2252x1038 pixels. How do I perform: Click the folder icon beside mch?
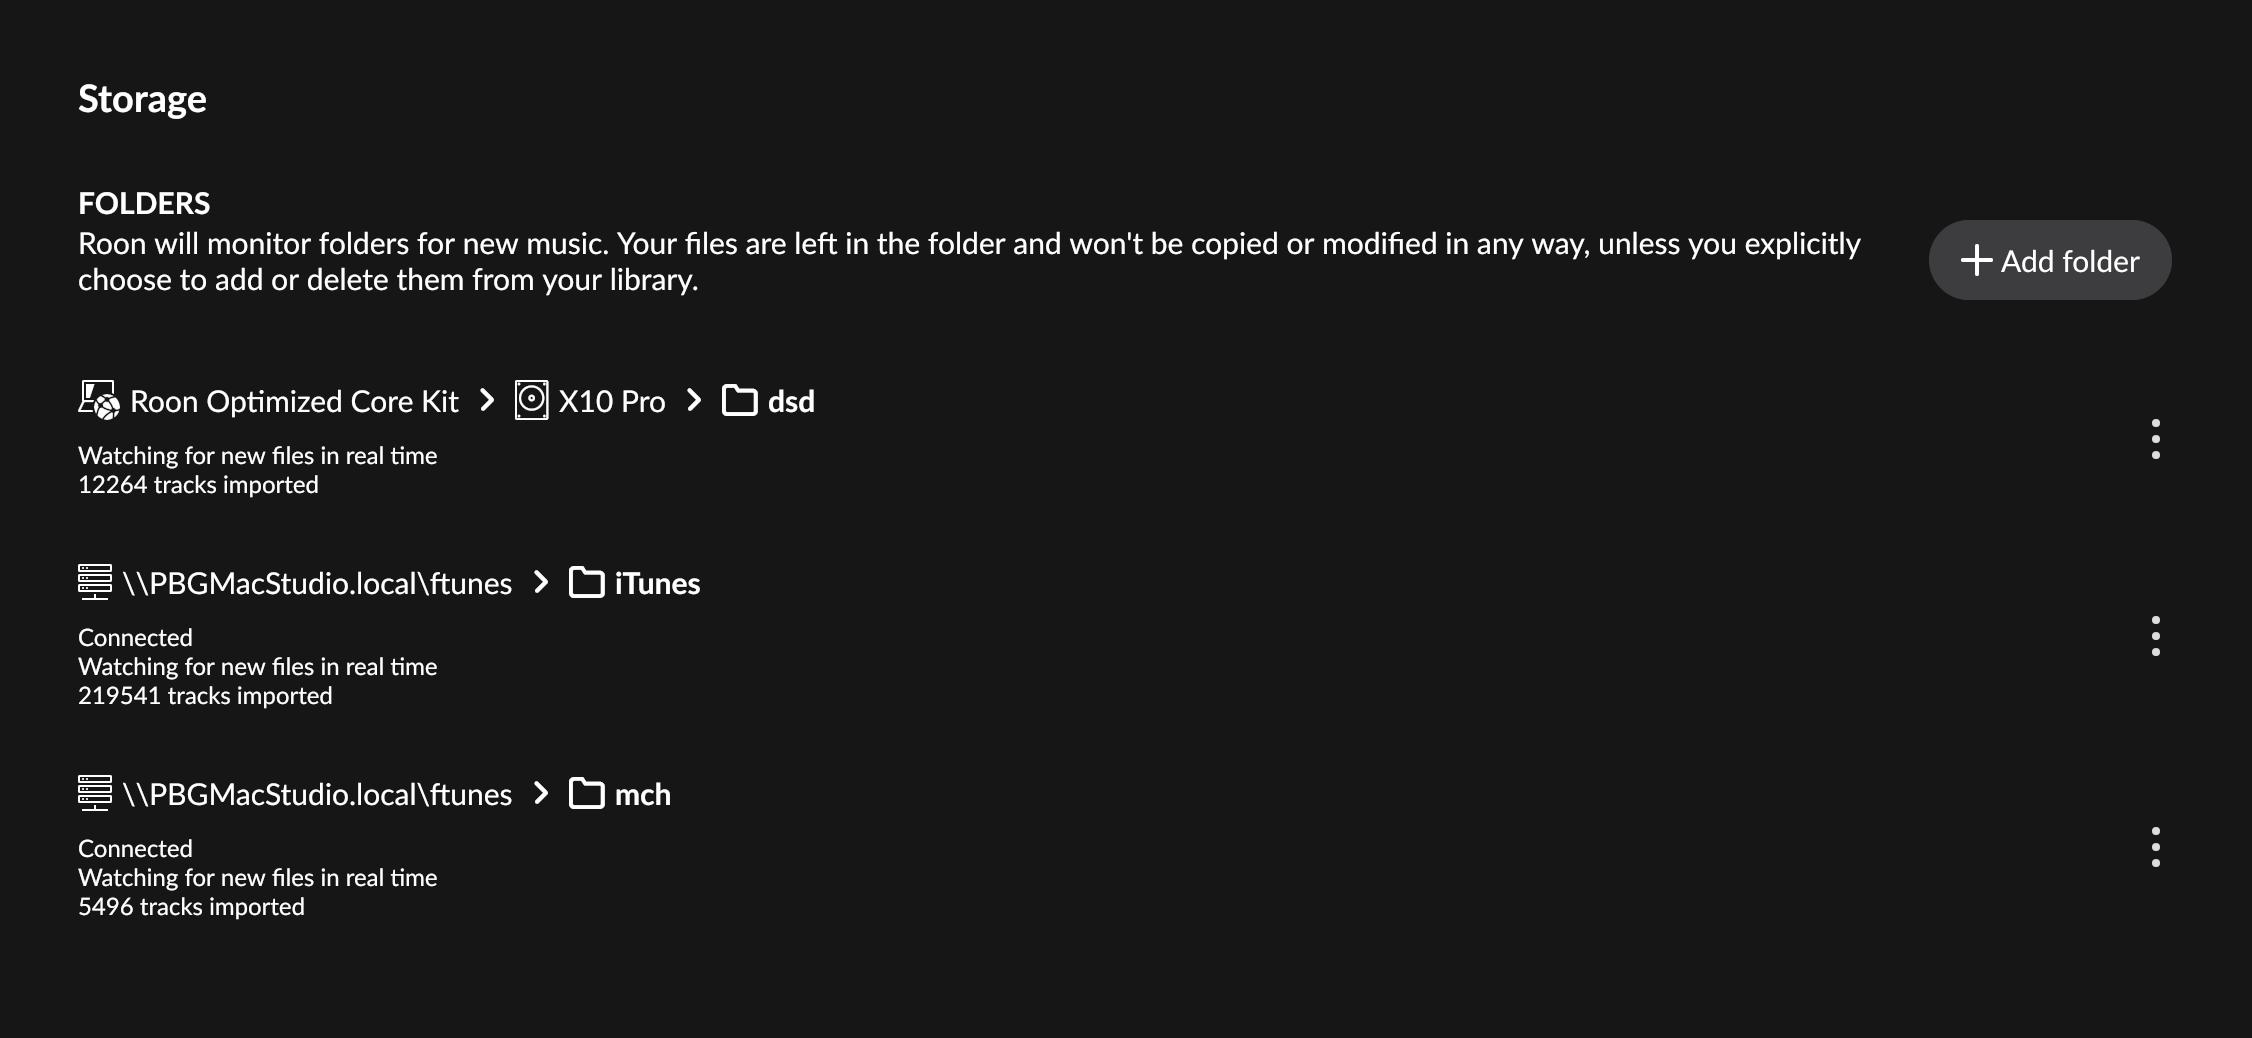pos(586,793)
